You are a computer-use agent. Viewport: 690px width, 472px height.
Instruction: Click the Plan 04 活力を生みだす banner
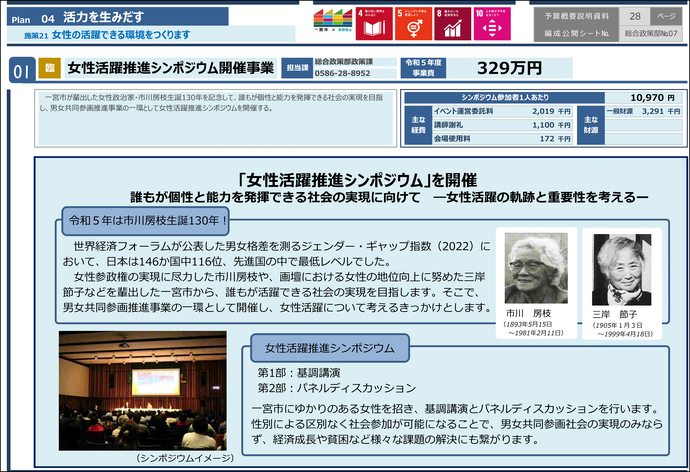tap(117, 17)
